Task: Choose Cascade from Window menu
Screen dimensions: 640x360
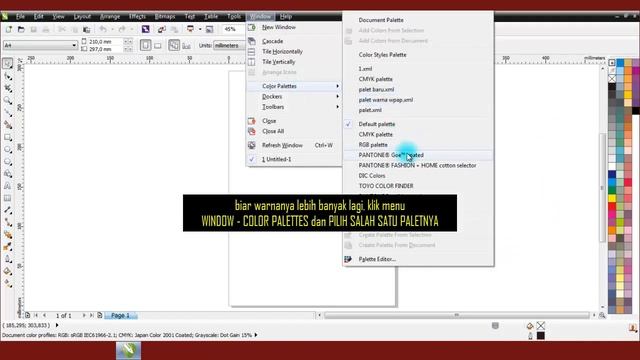Action: click(x=294, y=41)
